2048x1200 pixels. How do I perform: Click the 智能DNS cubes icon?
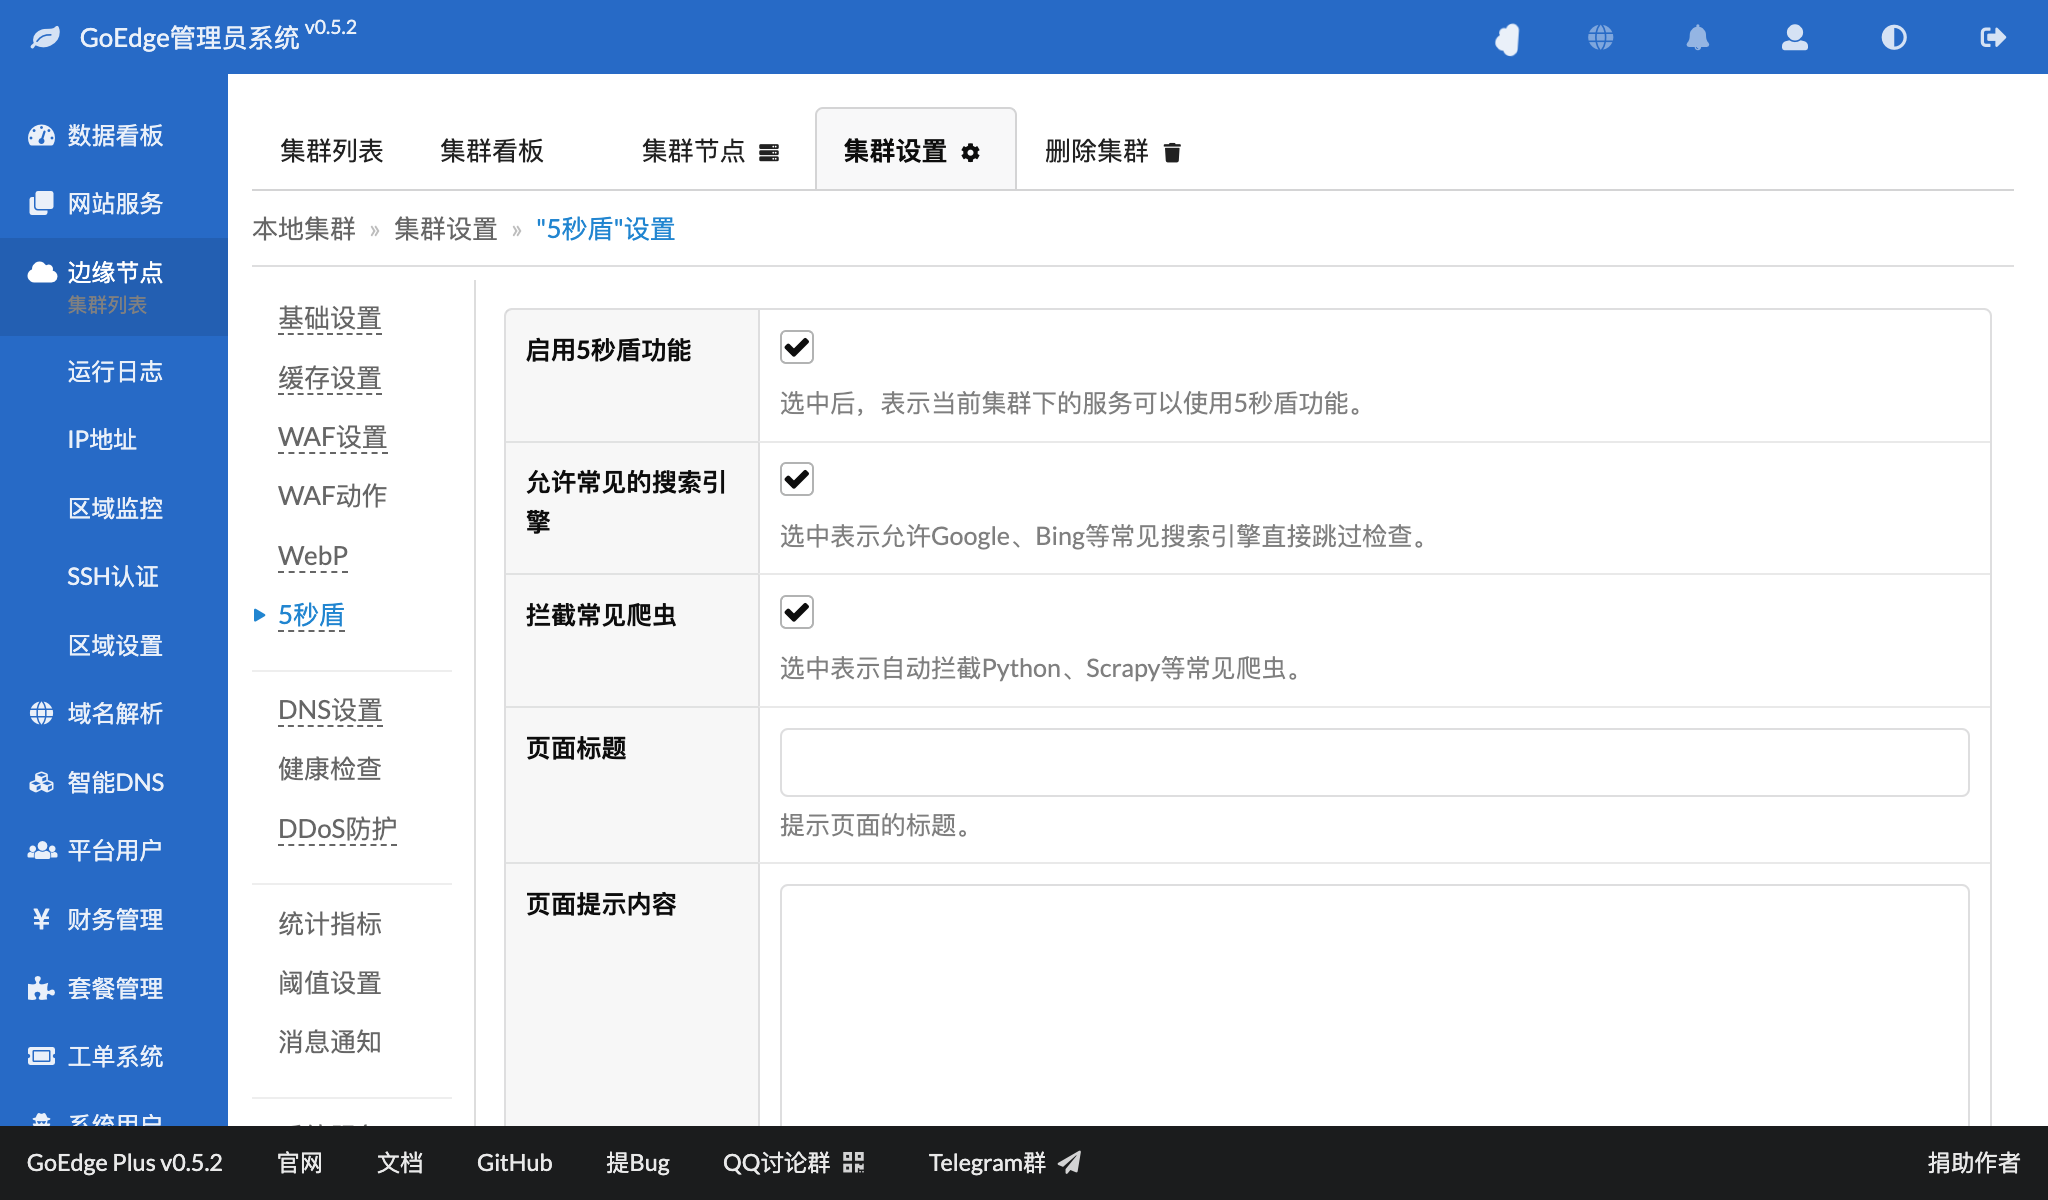pyautogui.click(x=41, y=782)
